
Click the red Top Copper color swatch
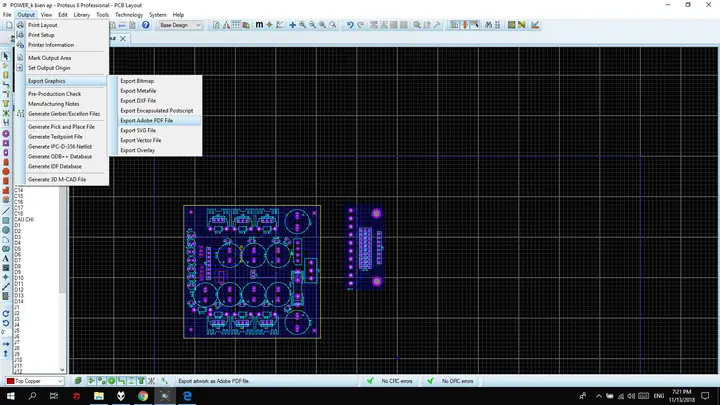[10, 381]
